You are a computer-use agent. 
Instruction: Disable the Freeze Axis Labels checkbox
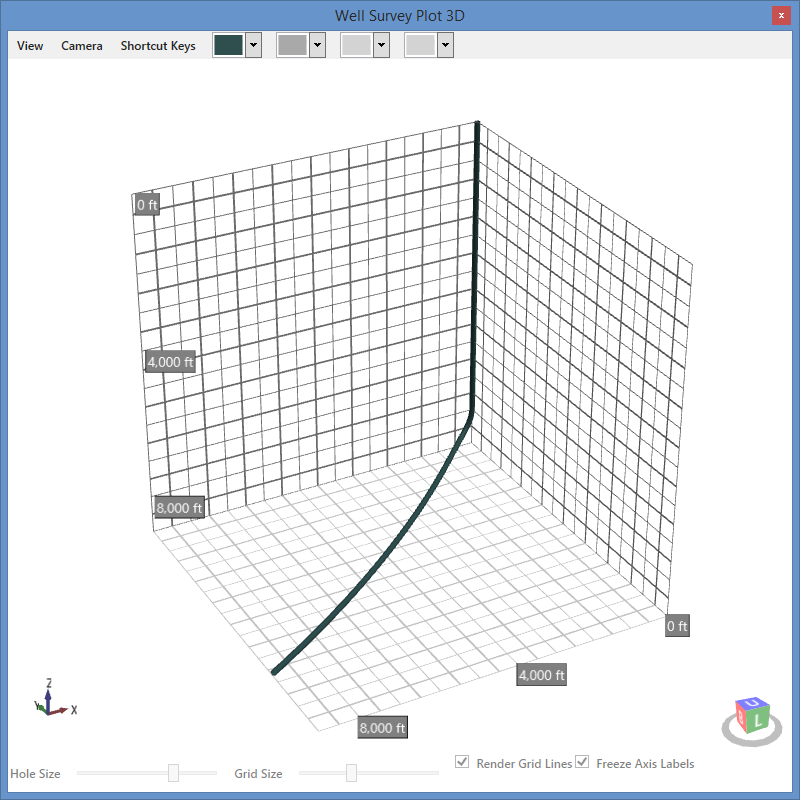pyautogui.click(x=582, y=762)
